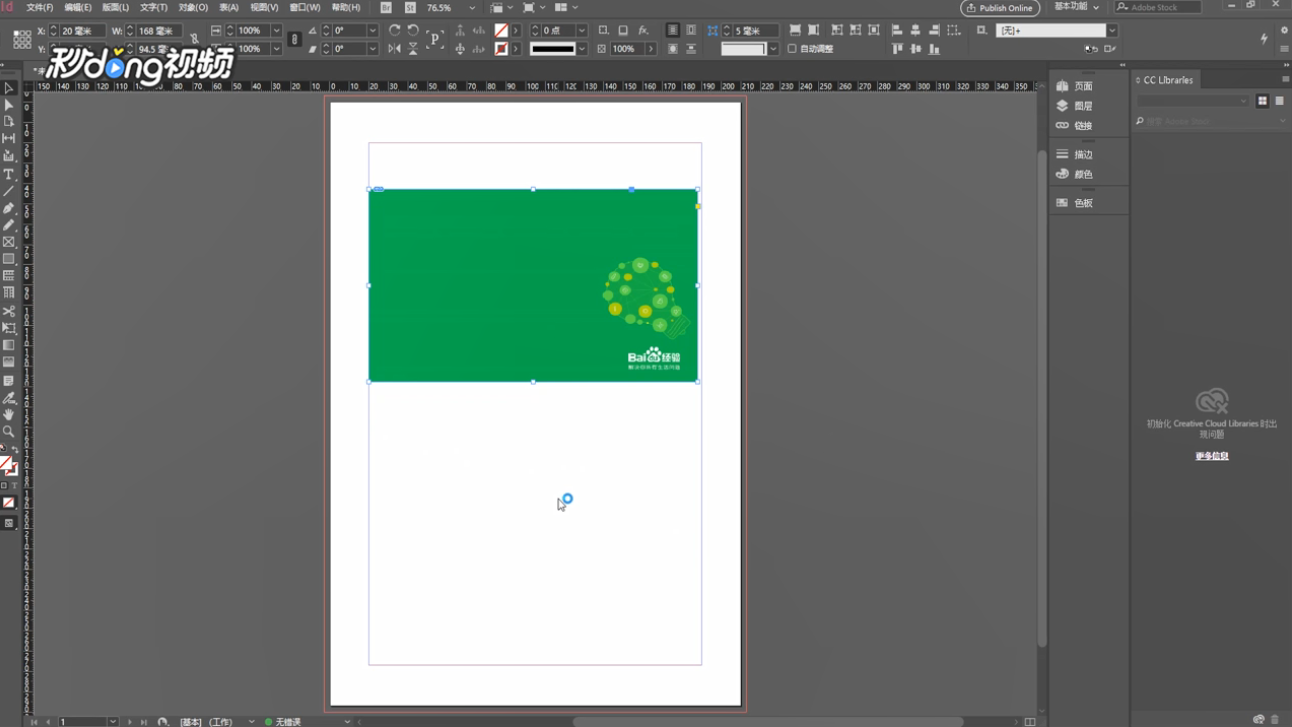The height and width of the screenshot is (727, 1292).
Task: Open the 对象(O) menu
Action: pos(193,7)
